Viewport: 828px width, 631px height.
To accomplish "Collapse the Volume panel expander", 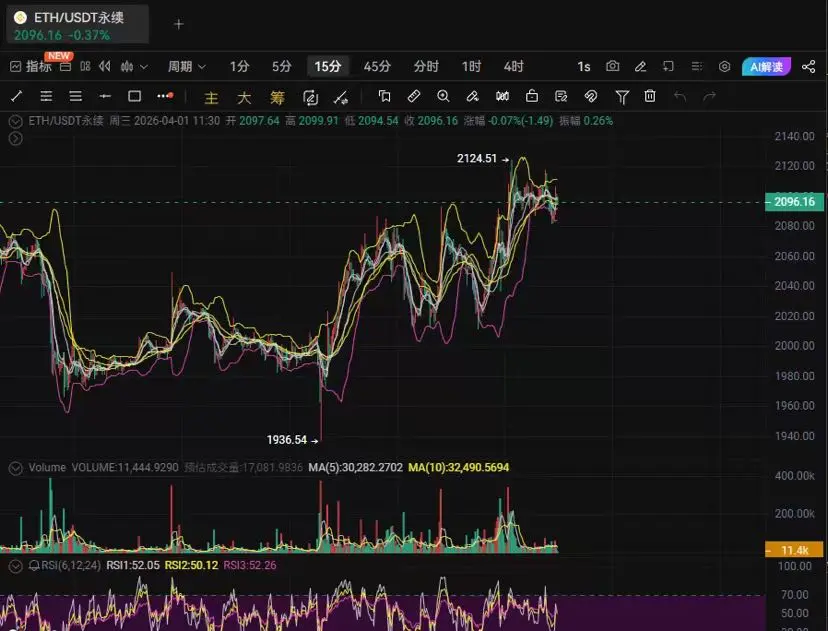I will coord(15,468).
